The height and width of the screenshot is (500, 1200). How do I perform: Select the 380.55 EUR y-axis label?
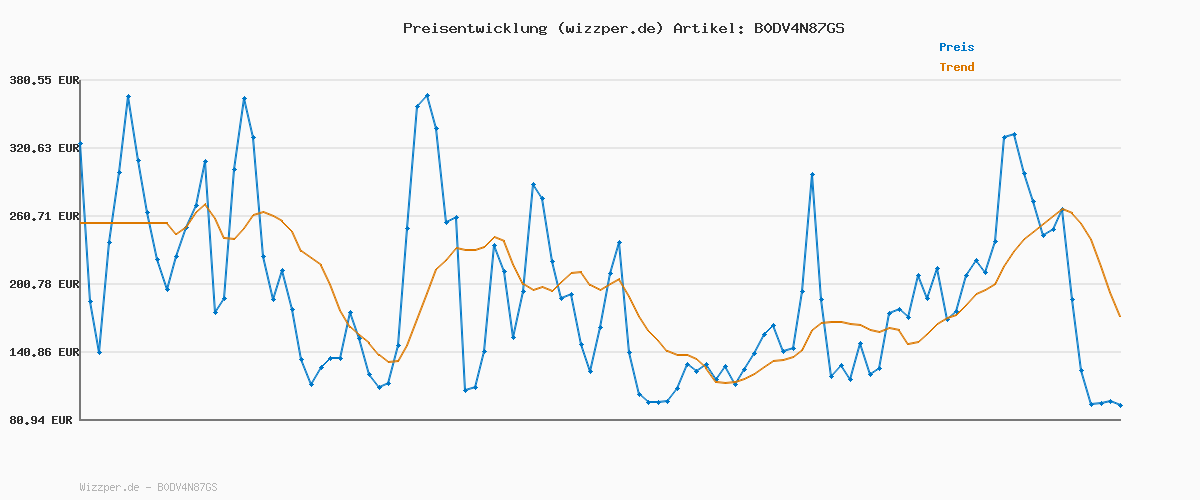(x=44, y=80)
